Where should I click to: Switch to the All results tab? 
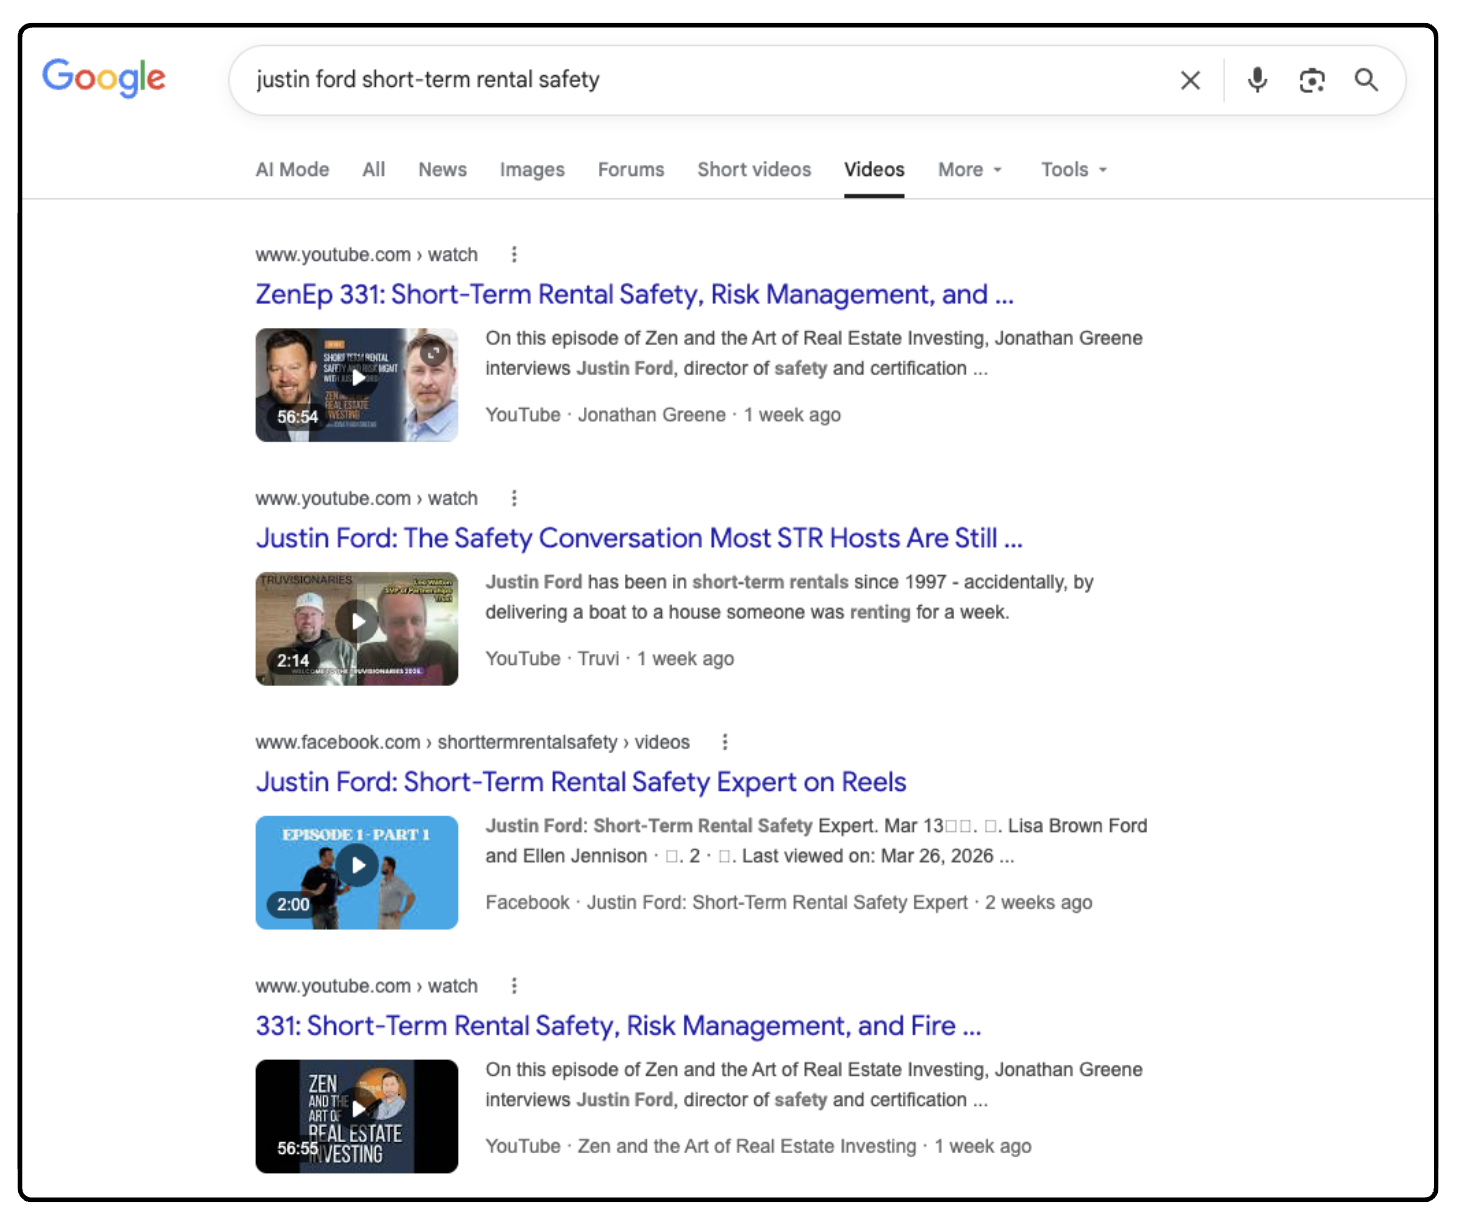coord(374,169)
